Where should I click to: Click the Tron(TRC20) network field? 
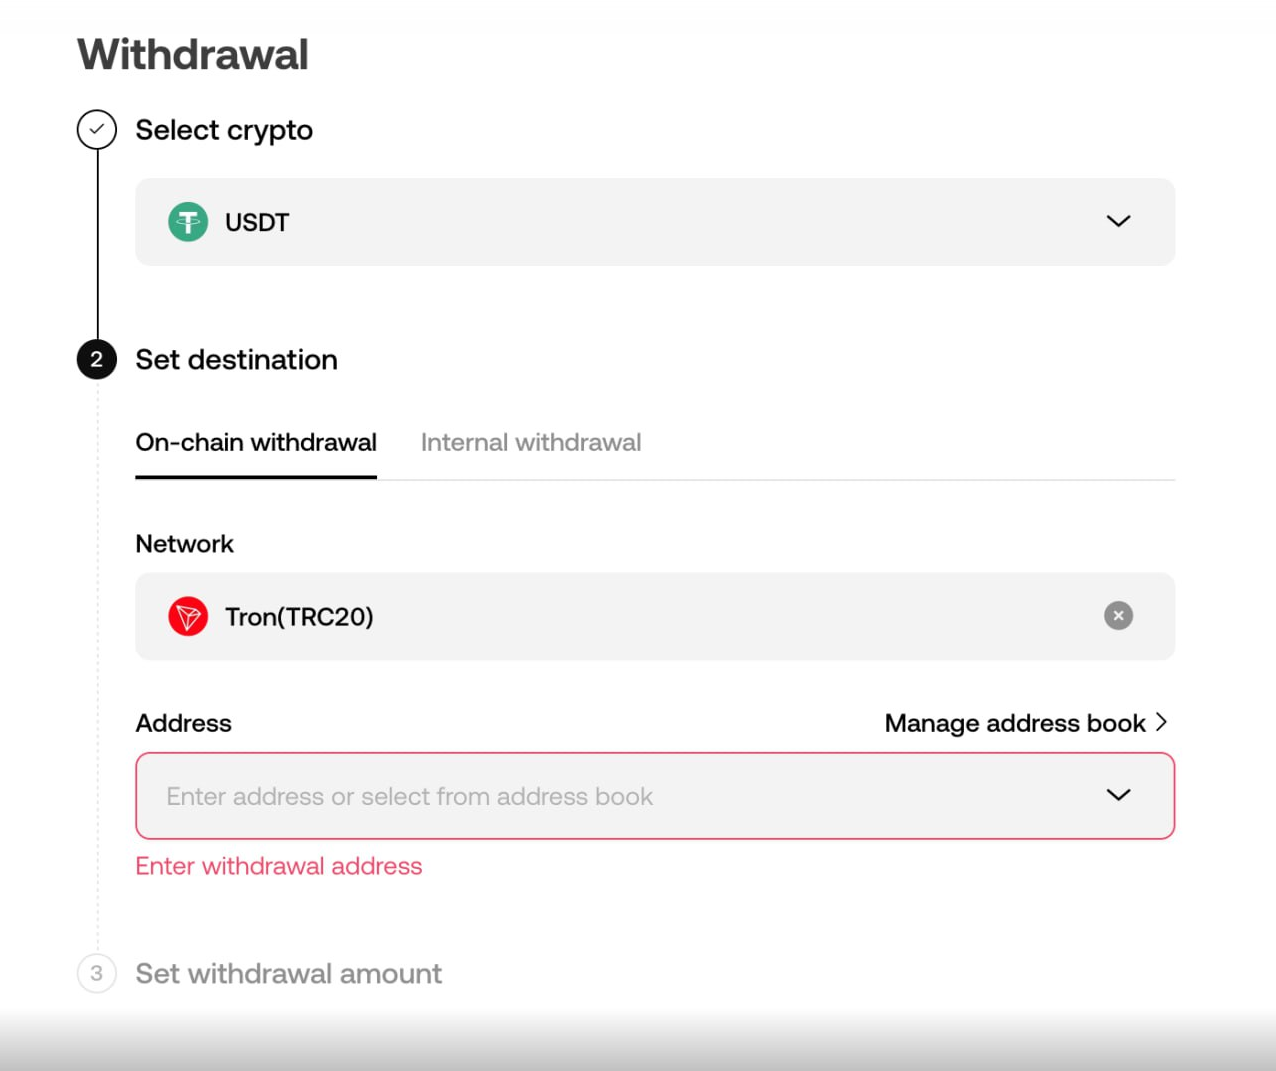(x=655, y=616)
